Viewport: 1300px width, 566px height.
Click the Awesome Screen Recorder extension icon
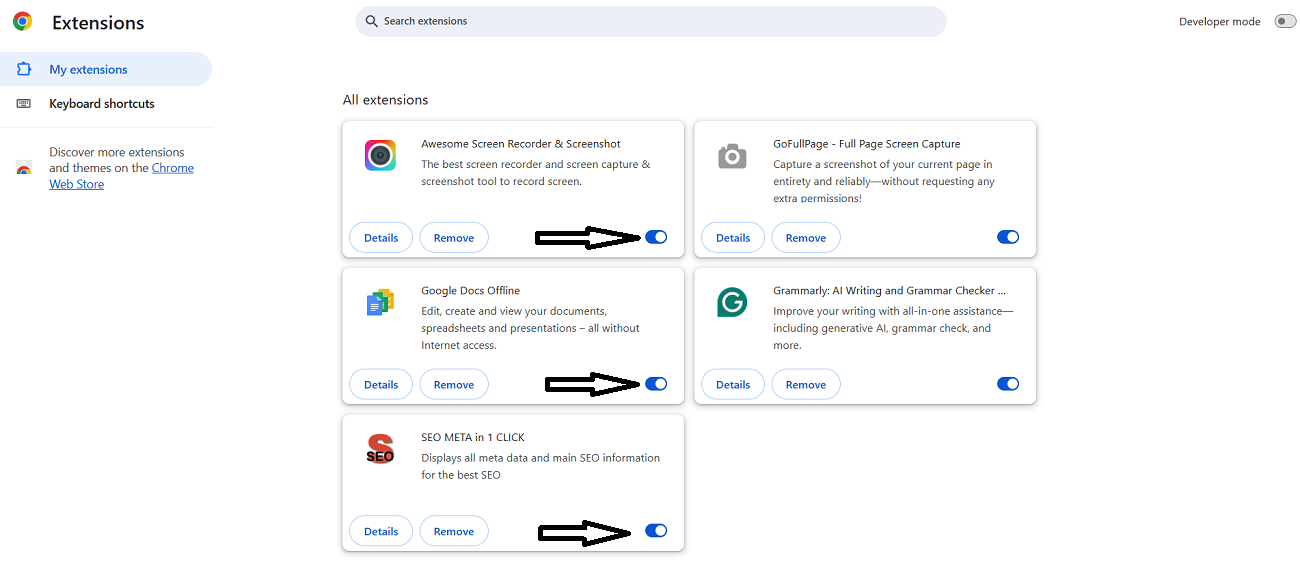[380, 155]
